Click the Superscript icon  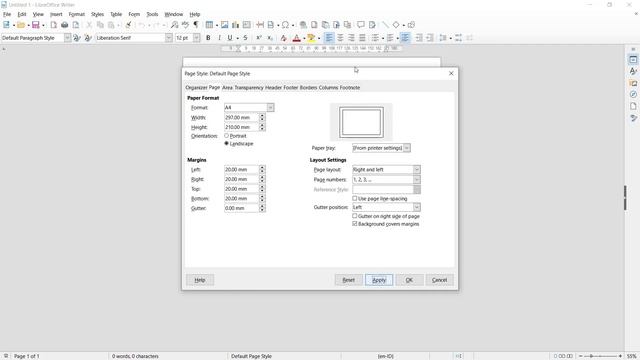[x=259, y=38]
